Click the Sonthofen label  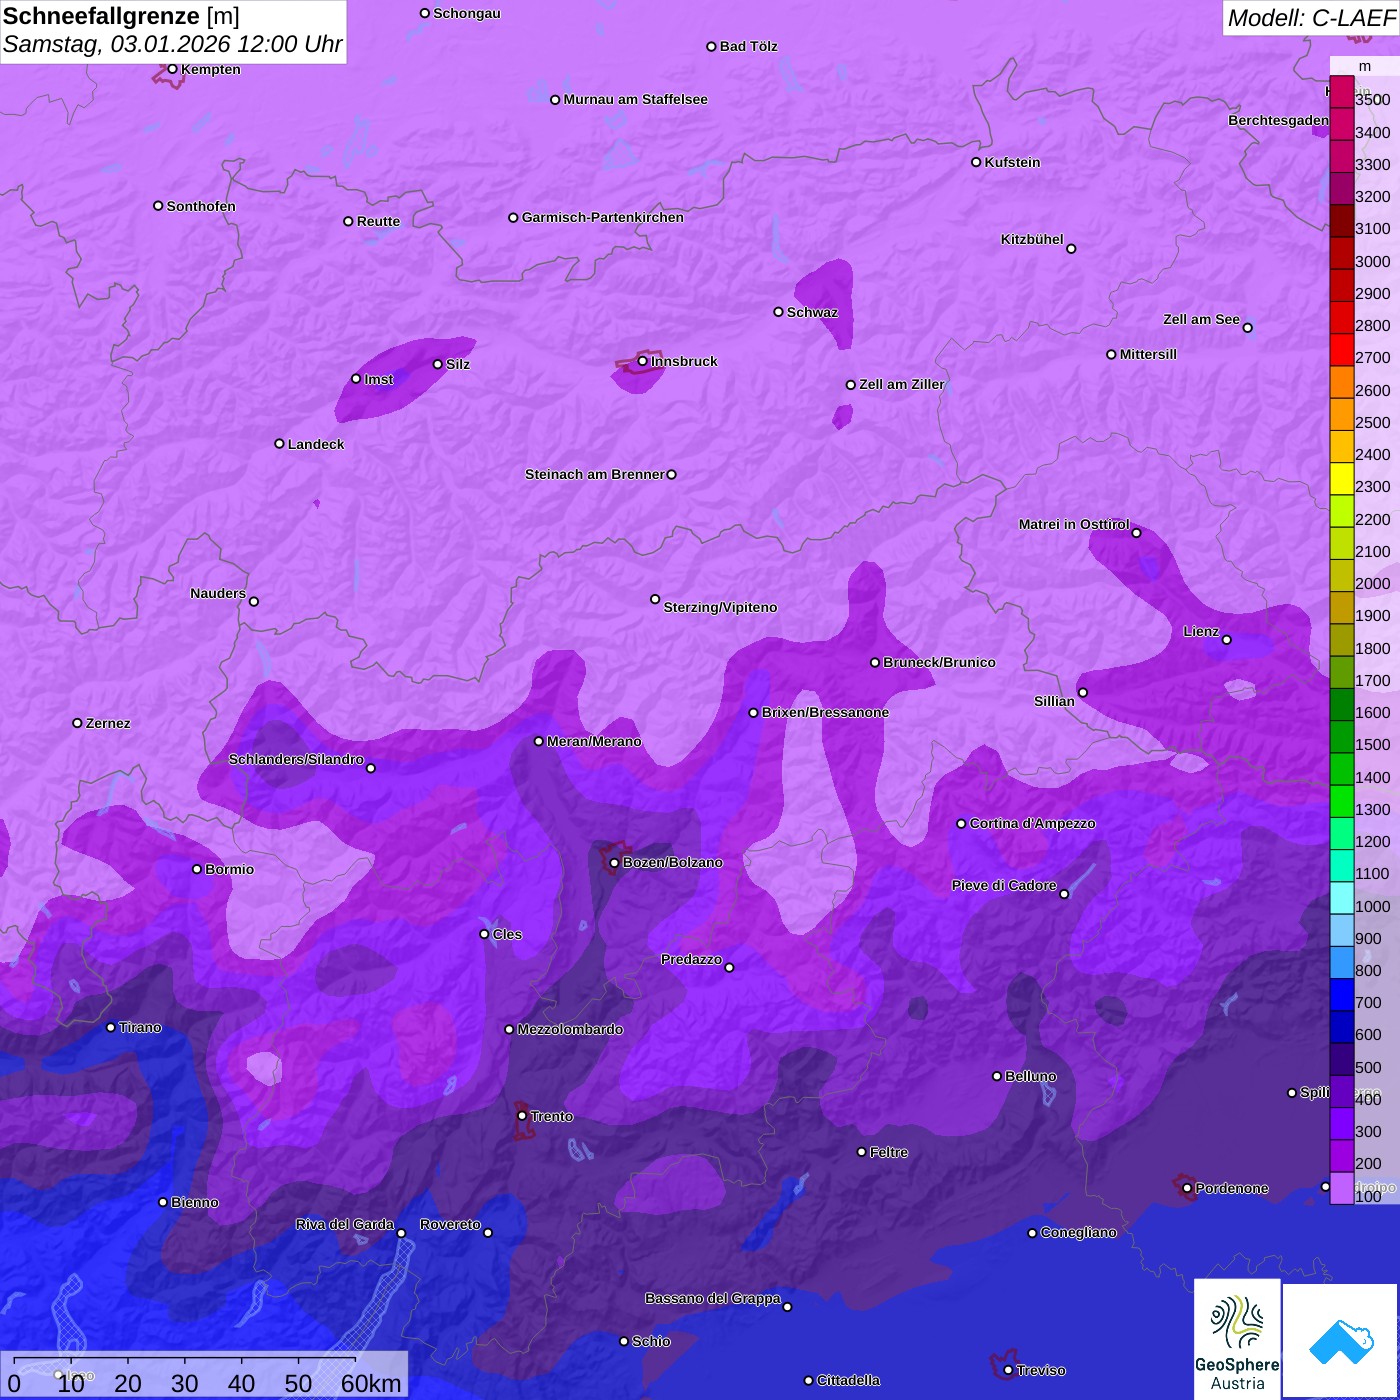click(x=201, y=206)
